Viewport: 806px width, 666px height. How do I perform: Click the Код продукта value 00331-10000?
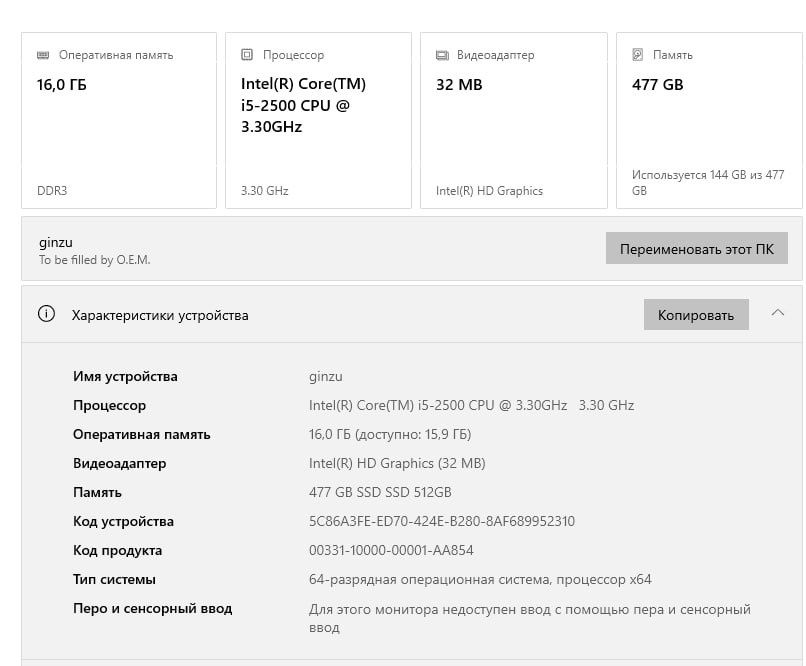click(x=391, y=550)
